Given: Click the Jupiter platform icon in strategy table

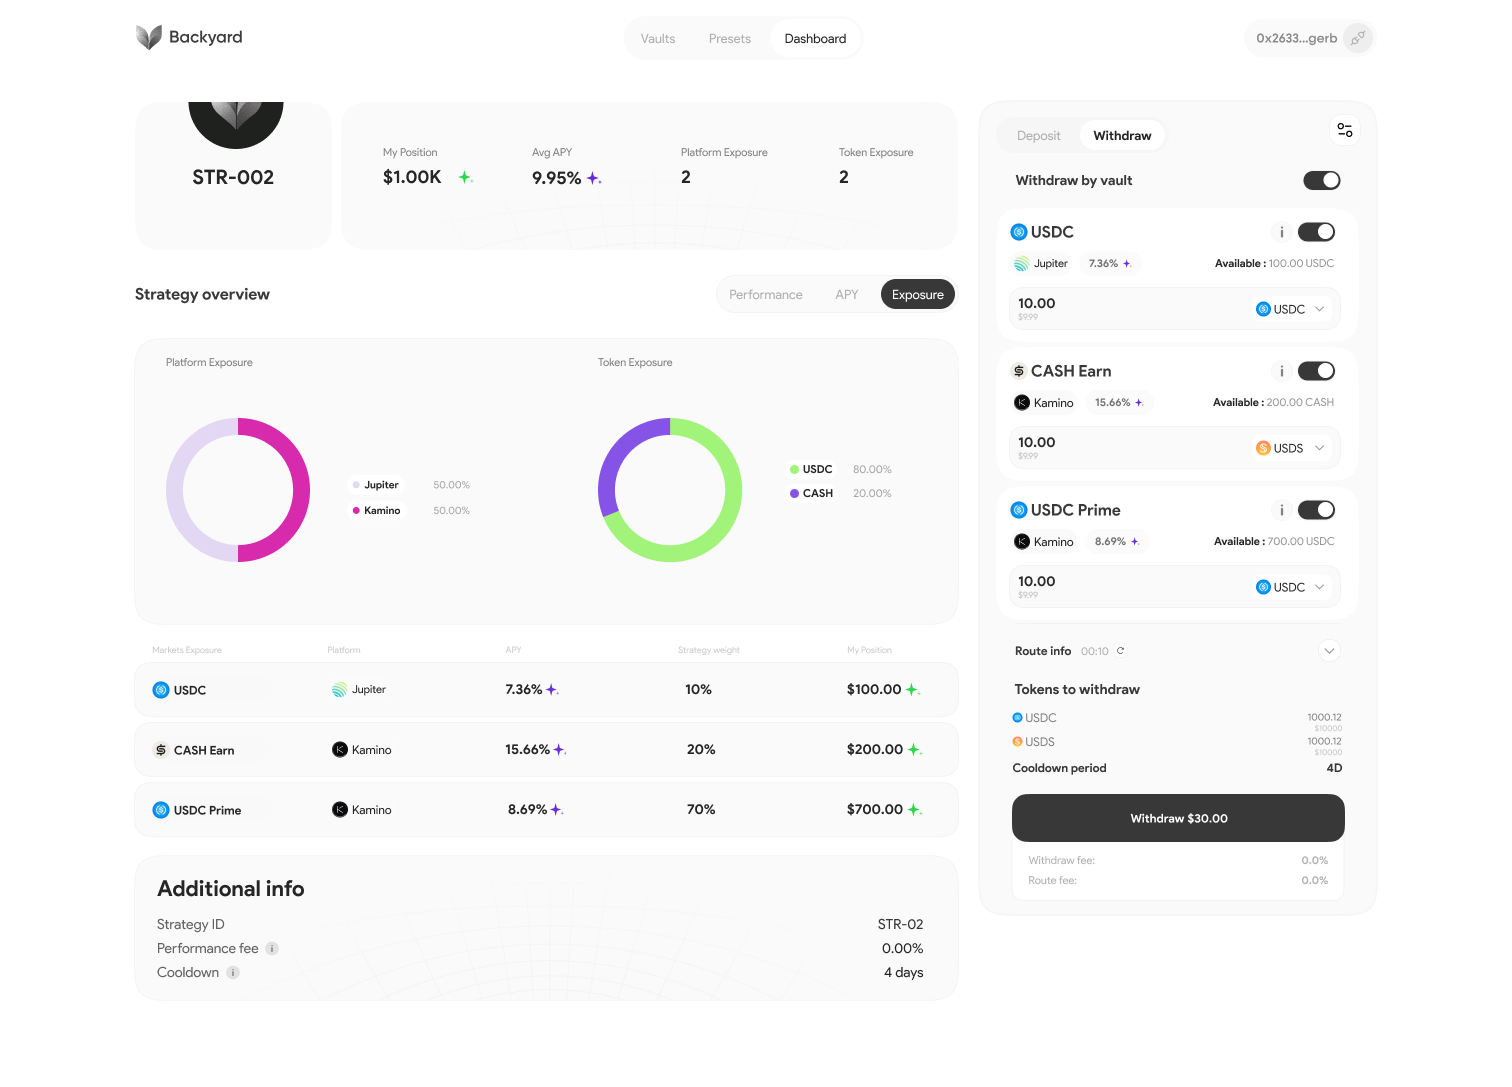Looking at the screenshot, I should [339, 689].
